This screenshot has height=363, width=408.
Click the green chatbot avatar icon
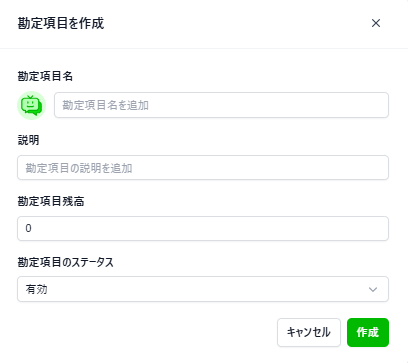[31, 105]
